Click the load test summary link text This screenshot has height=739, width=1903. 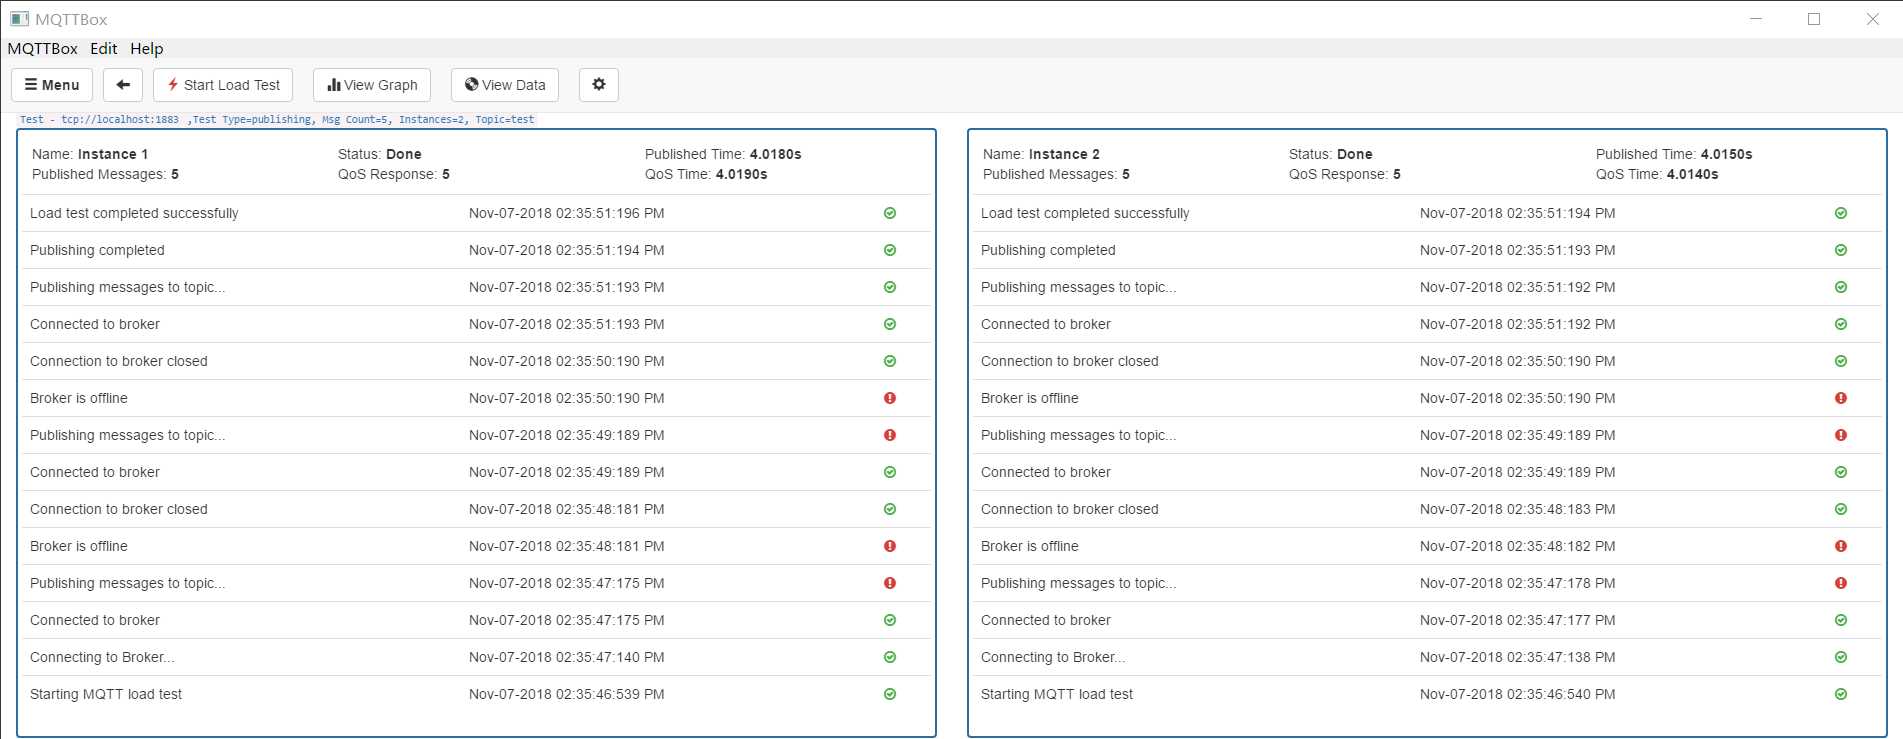pos(277,119)
